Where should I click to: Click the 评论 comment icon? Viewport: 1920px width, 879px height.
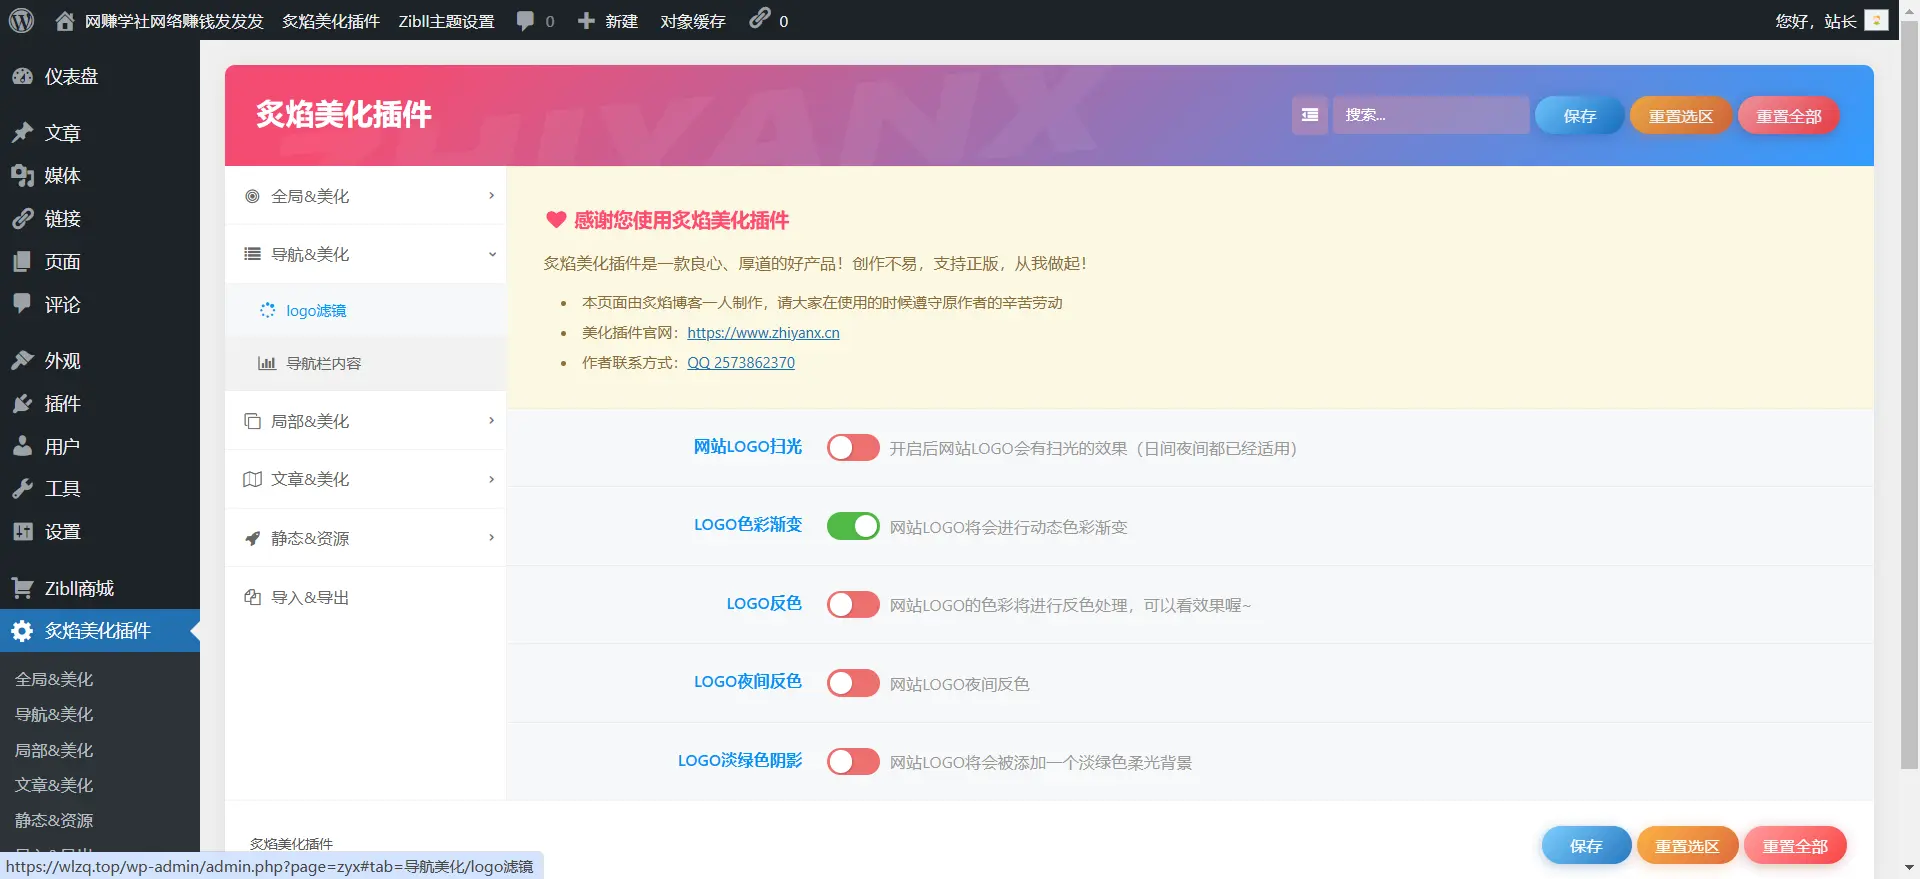click(22, 304)
